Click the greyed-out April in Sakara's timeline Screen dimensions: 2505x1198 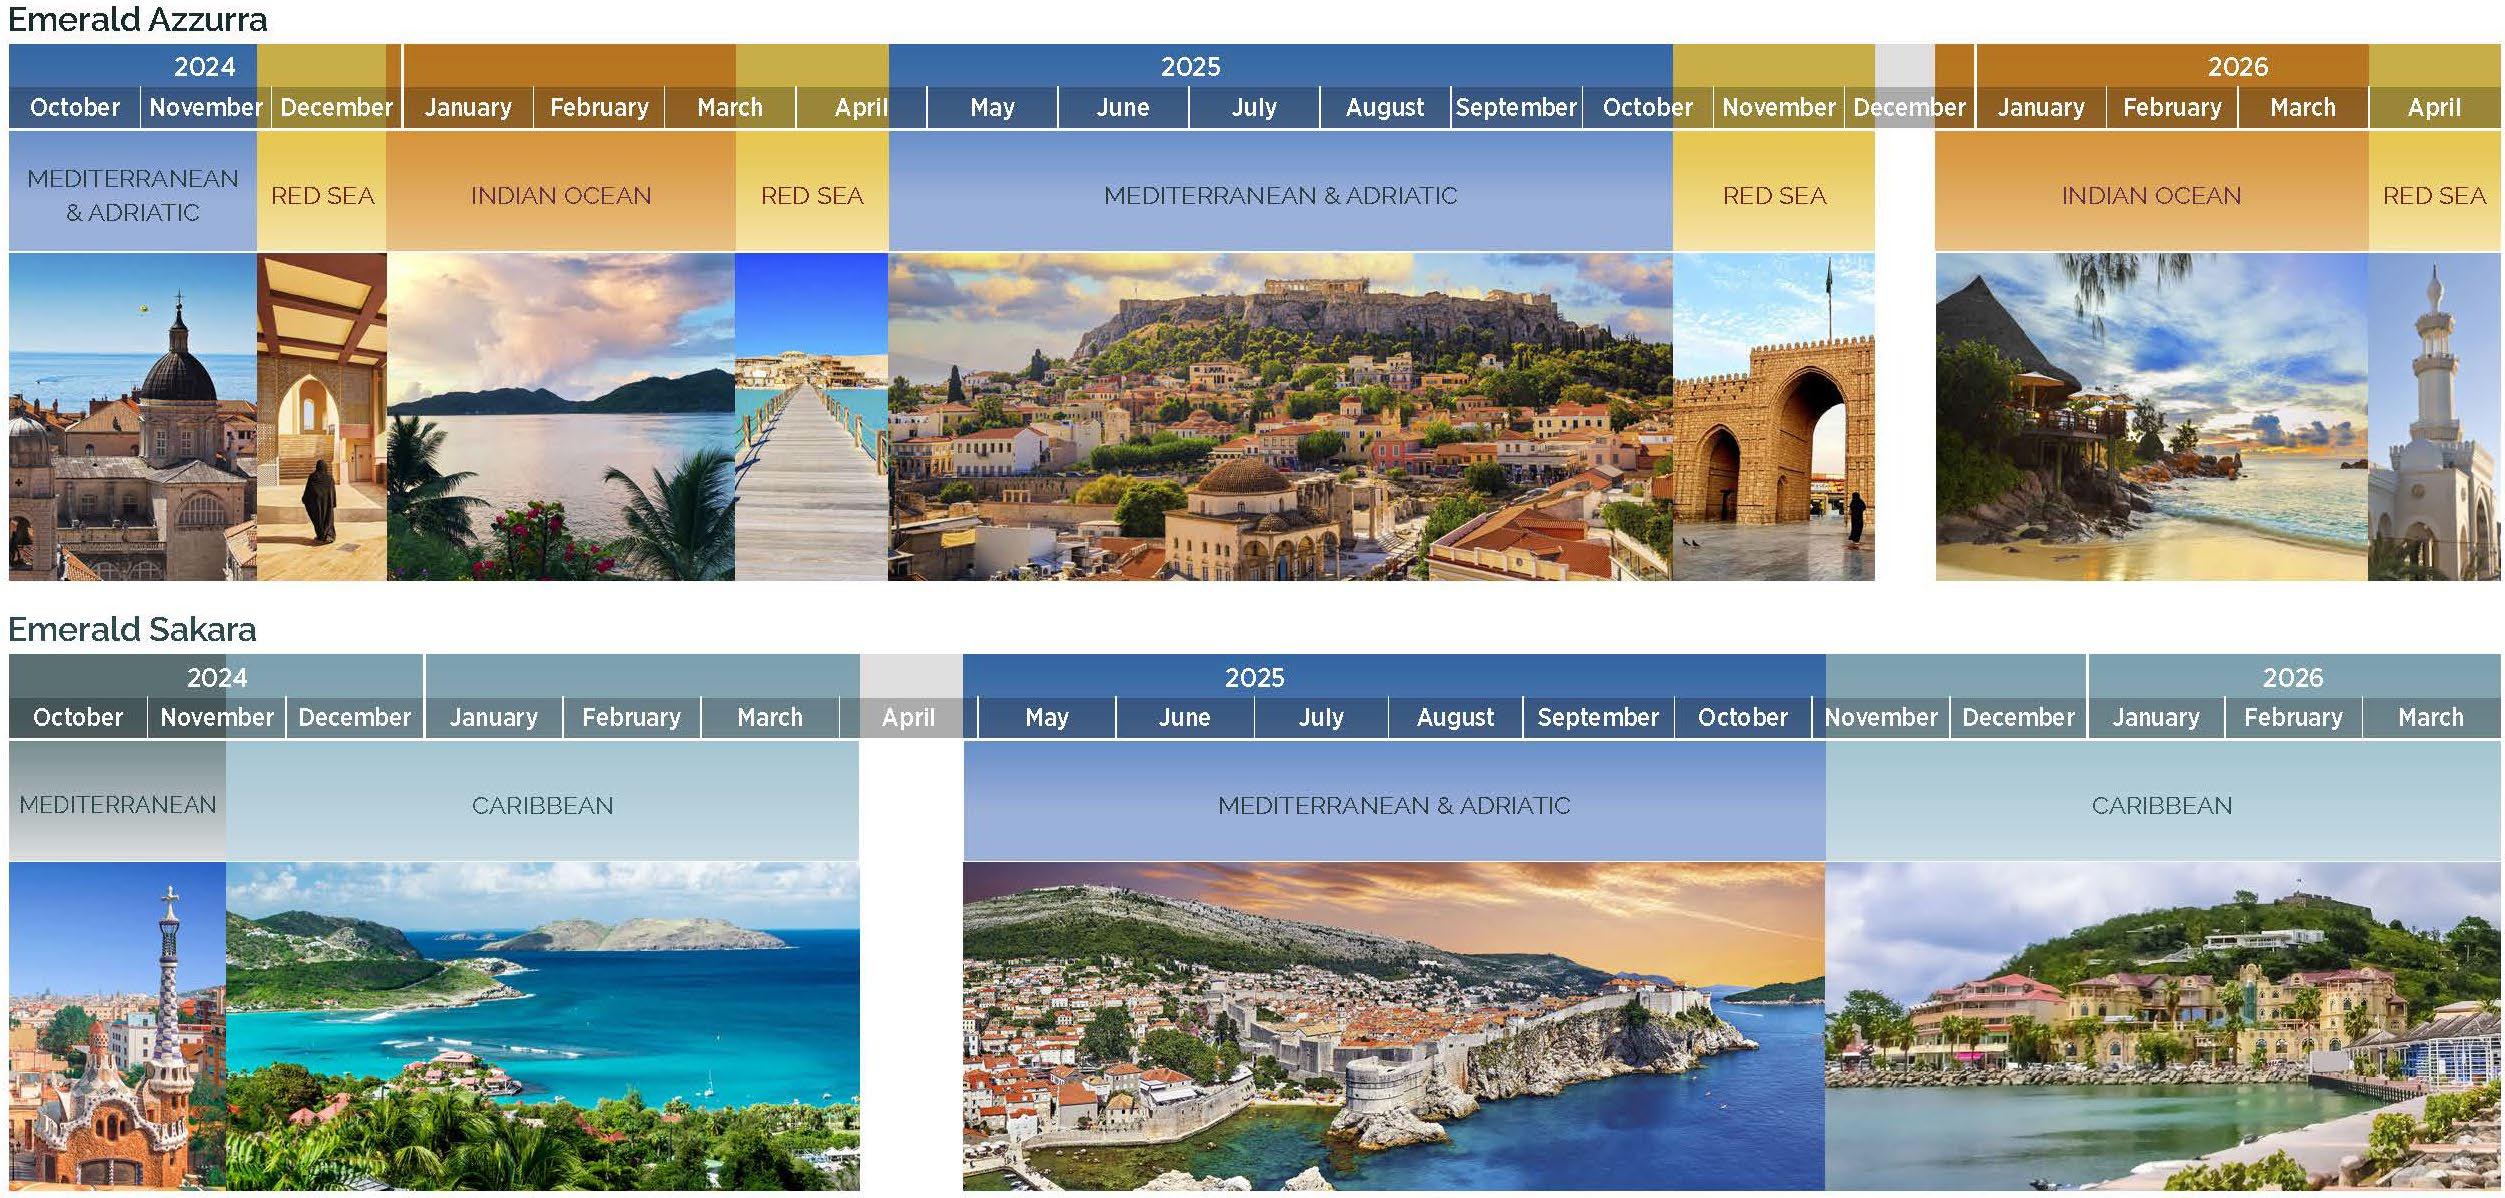pos(908,717)
